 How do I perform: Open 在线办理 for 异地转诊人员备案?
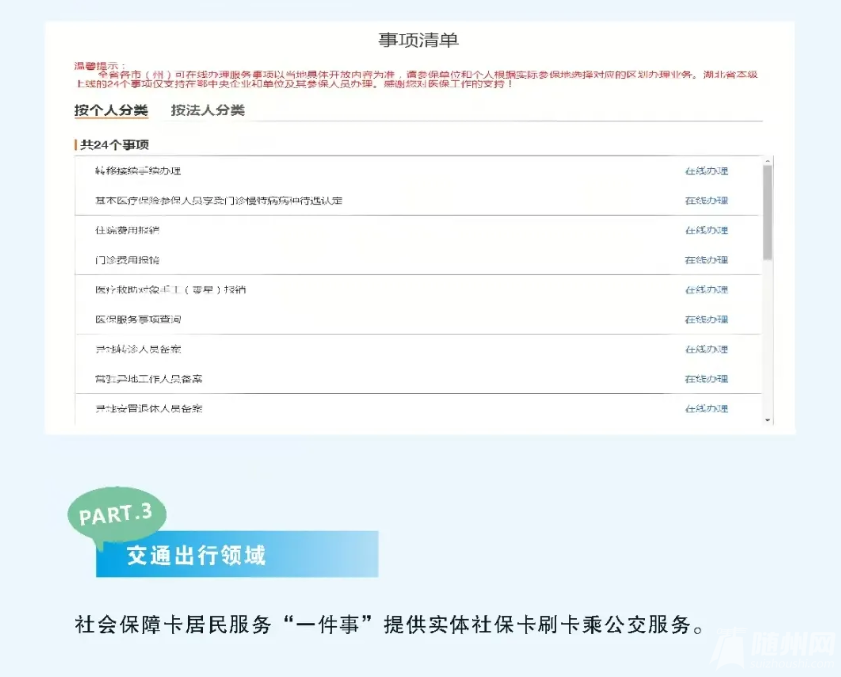(x=706, y=349)
